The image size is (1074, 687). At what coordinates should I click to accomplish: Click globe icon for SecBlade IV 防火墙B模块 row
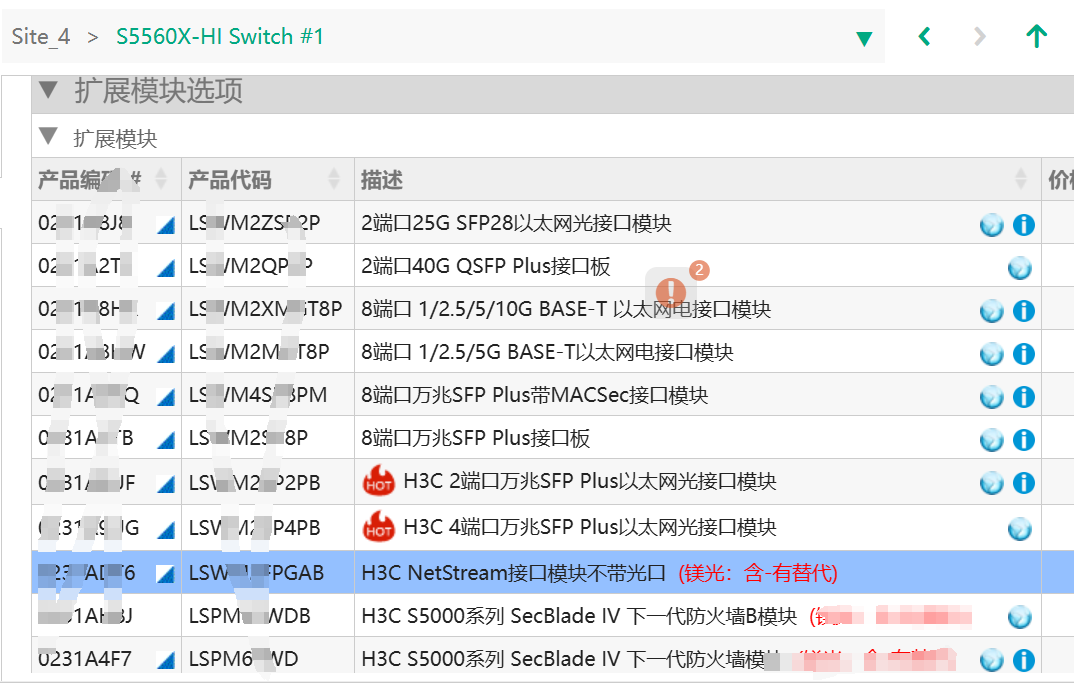[x=1019, y=617]
